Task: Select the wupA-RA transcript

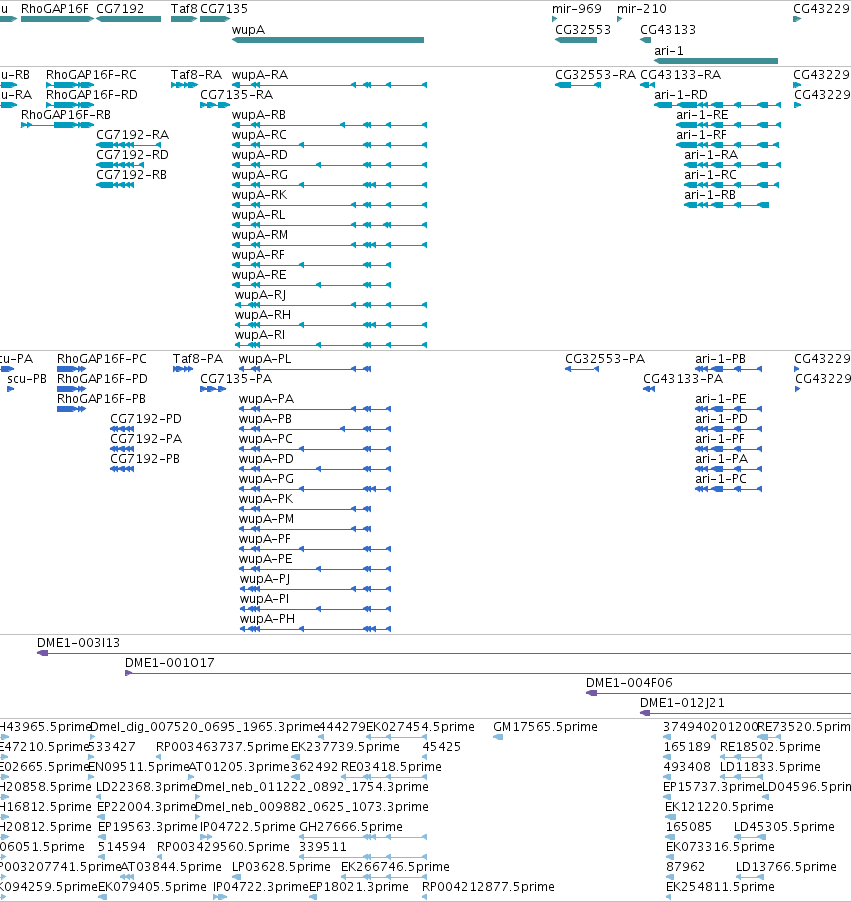Action: tap(329, 85)
